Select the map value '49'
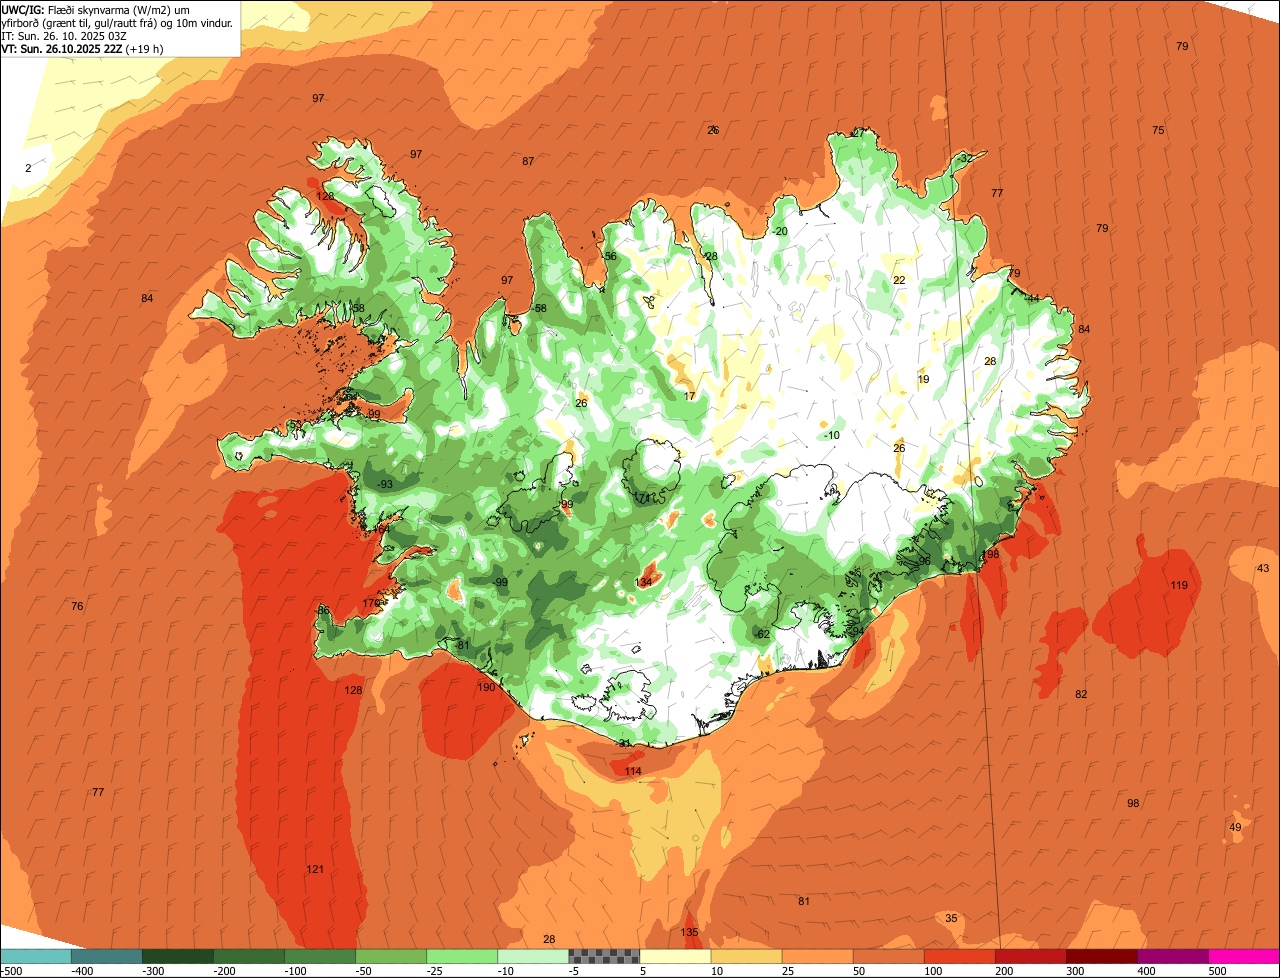The width and height of the screenshot is (1280, 978). 1235,827
